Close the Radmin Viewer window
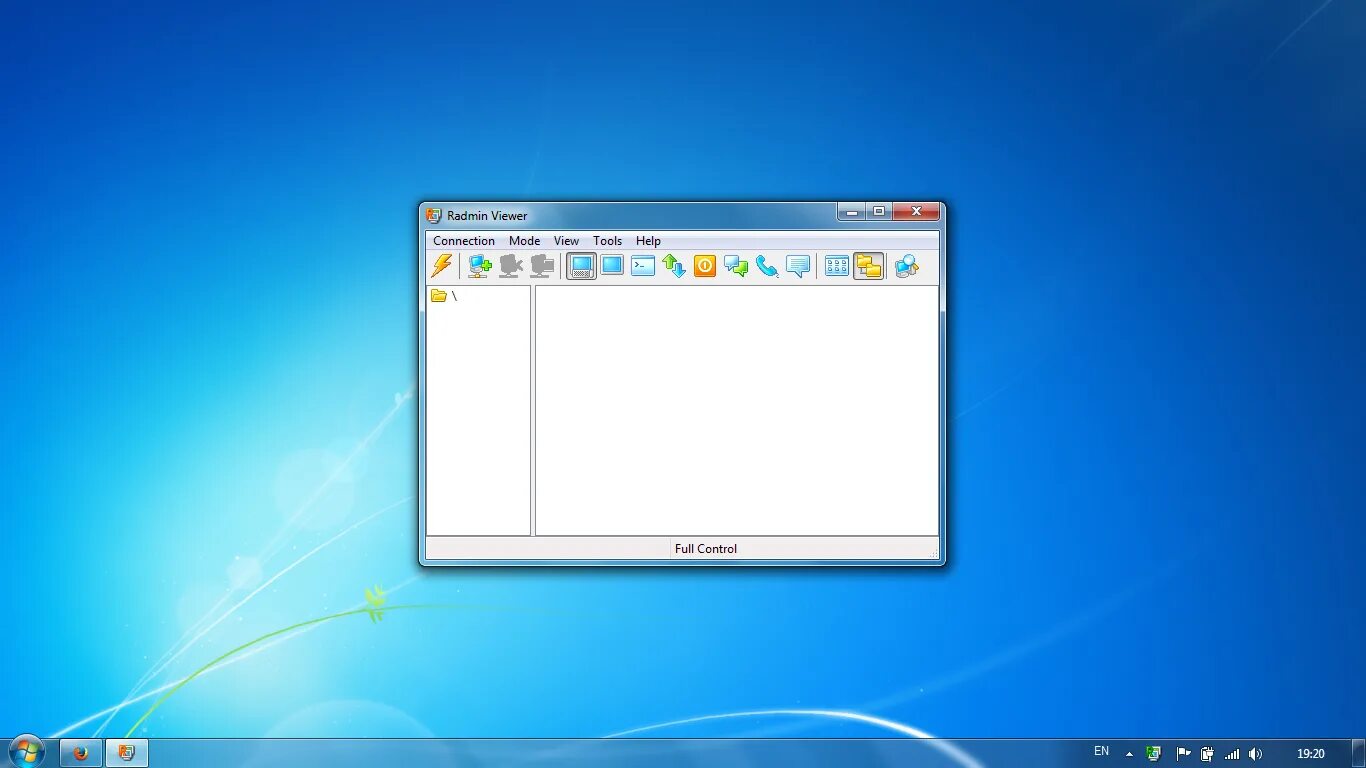 [916, 212]
